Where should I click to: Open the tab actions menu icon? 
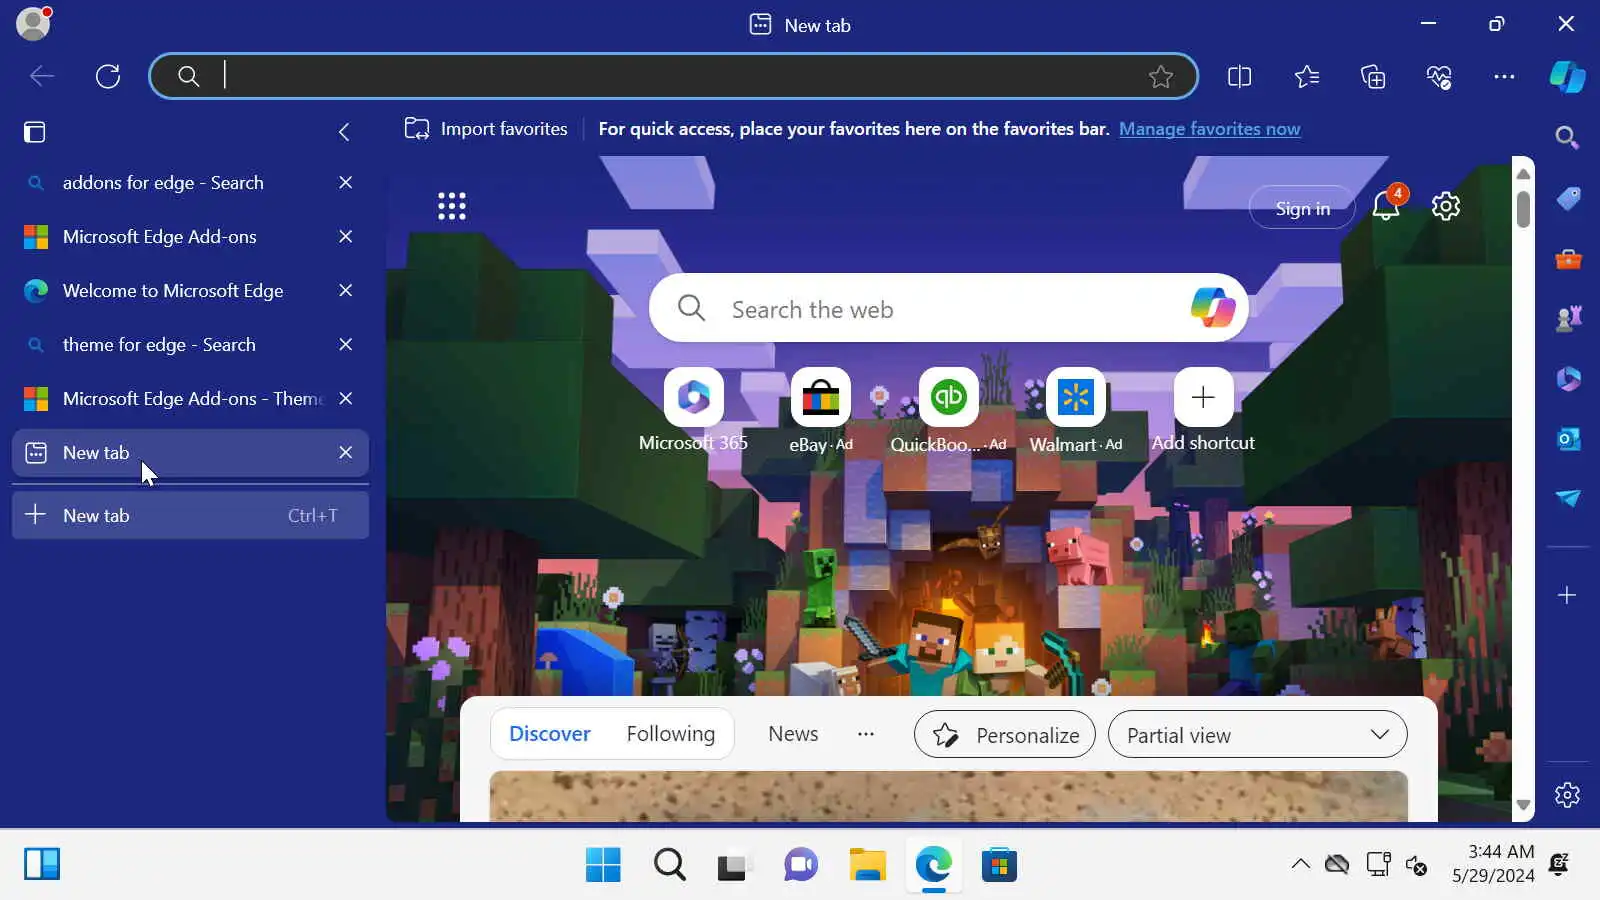(x=35, y=132)
